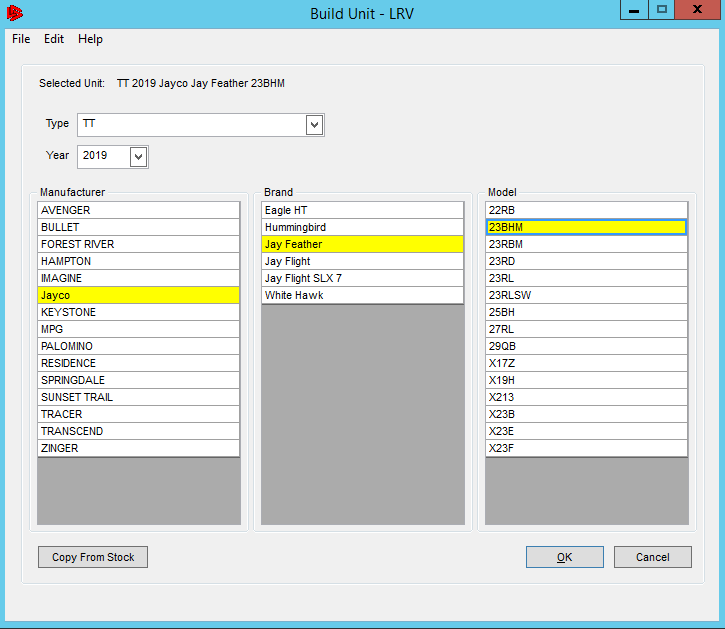Screen dimensions: 725x629
Task: Select SPRINGDALE manufacturer
Action: pyautogui.click(x=138, y=380)
